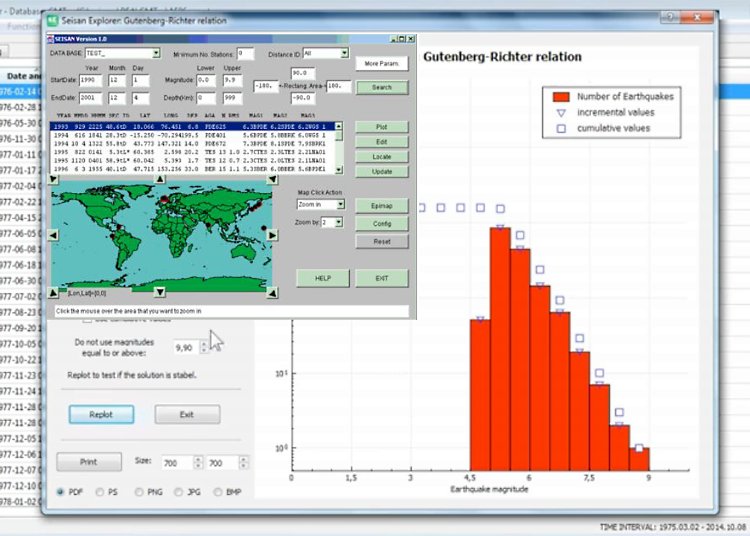Click the world map in the SEISAN window
The height and width of the screenshot is (536, 750).
162,236
